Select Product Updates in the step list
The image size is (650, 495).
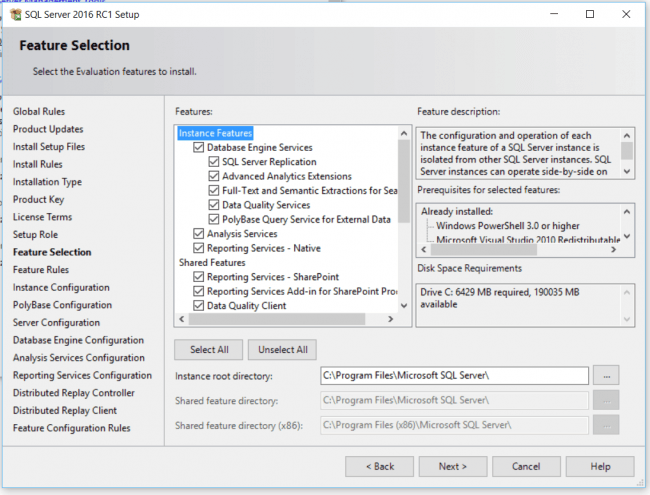[x=48, y=129]
